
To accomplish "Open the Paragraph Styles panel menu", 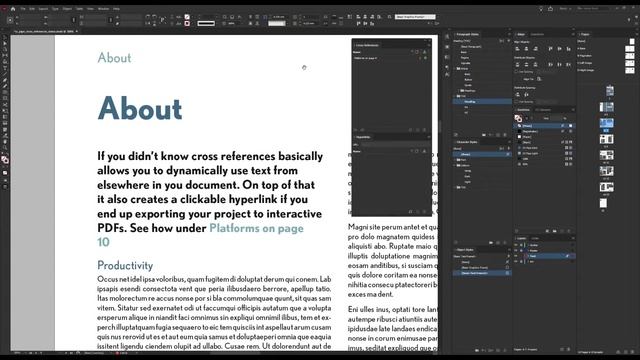I will [x=509, y=34].
